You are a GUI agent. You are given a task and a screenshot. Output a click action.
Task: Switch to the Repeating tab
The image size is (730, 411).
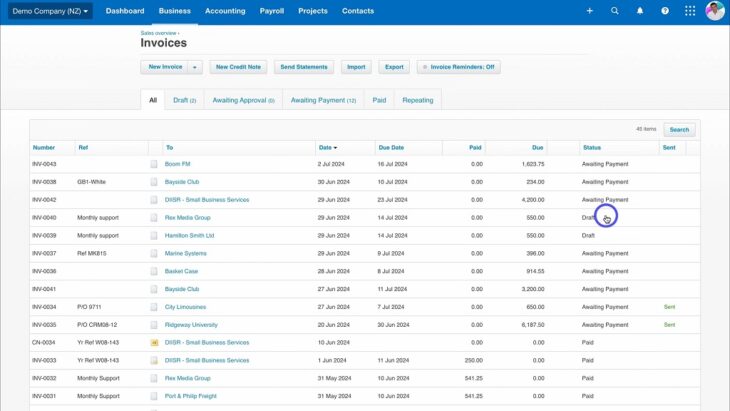point(418,100)
